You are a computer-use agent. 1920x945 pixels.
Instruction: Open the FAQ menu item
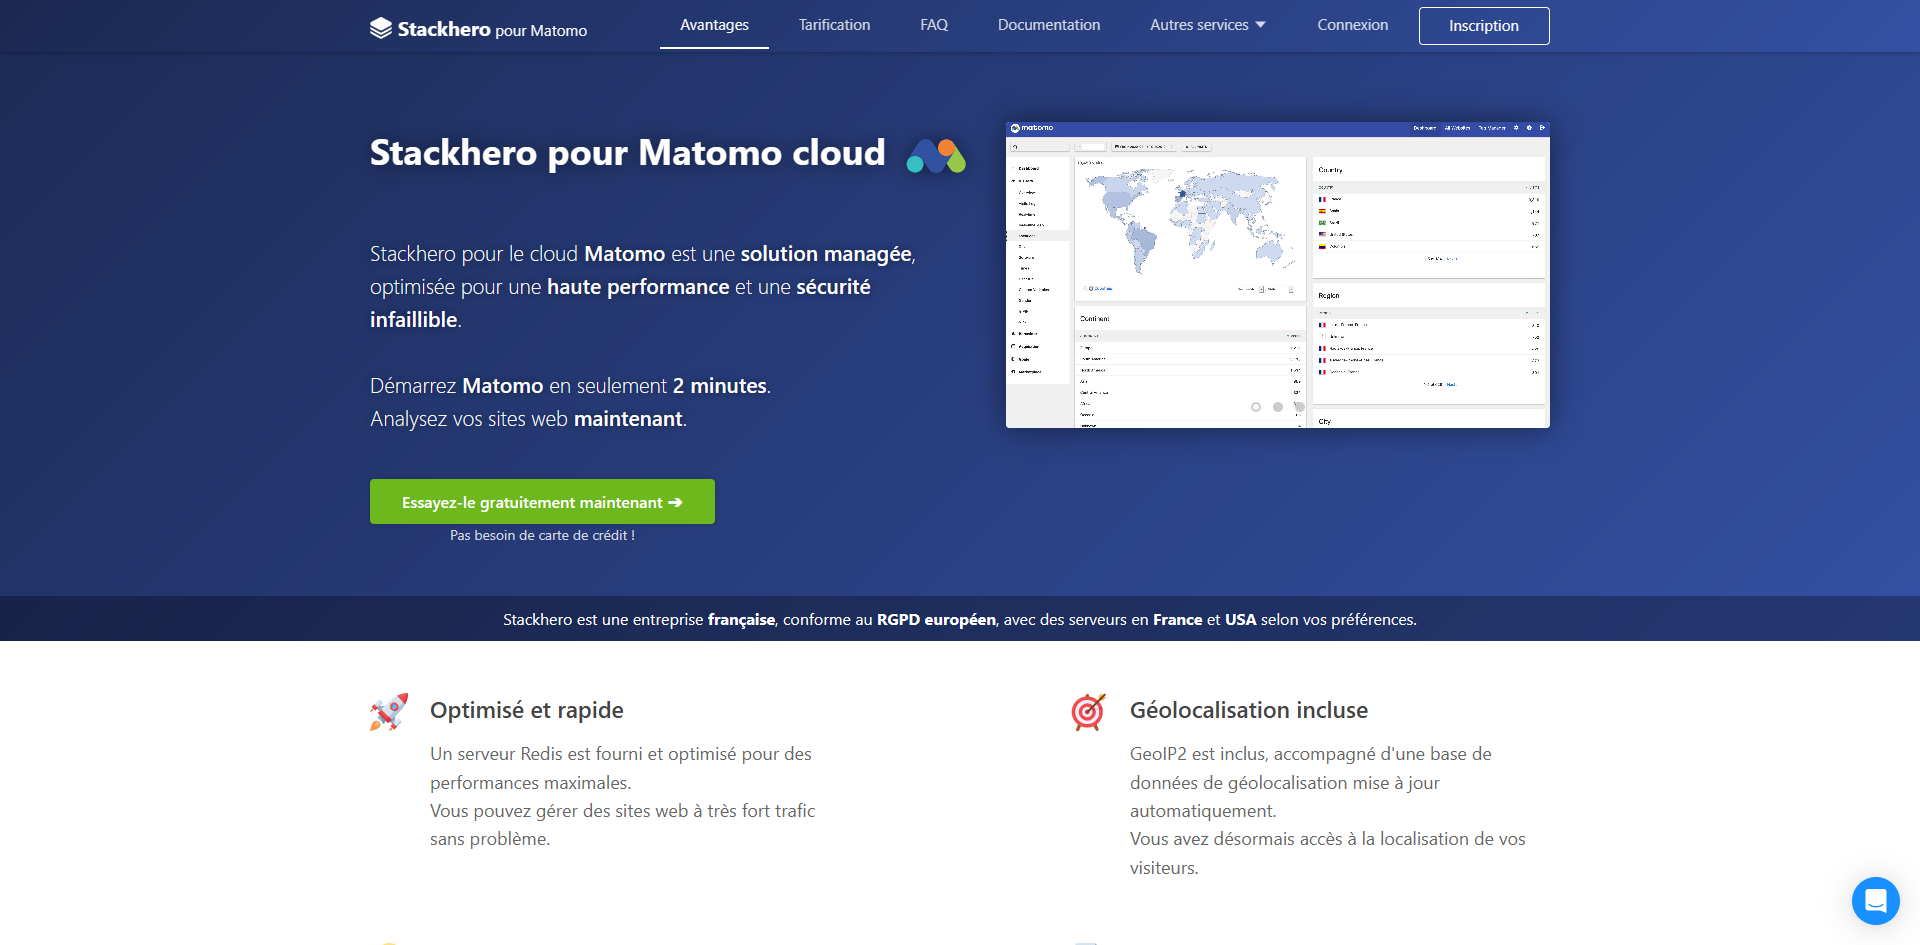pos(934,25)
